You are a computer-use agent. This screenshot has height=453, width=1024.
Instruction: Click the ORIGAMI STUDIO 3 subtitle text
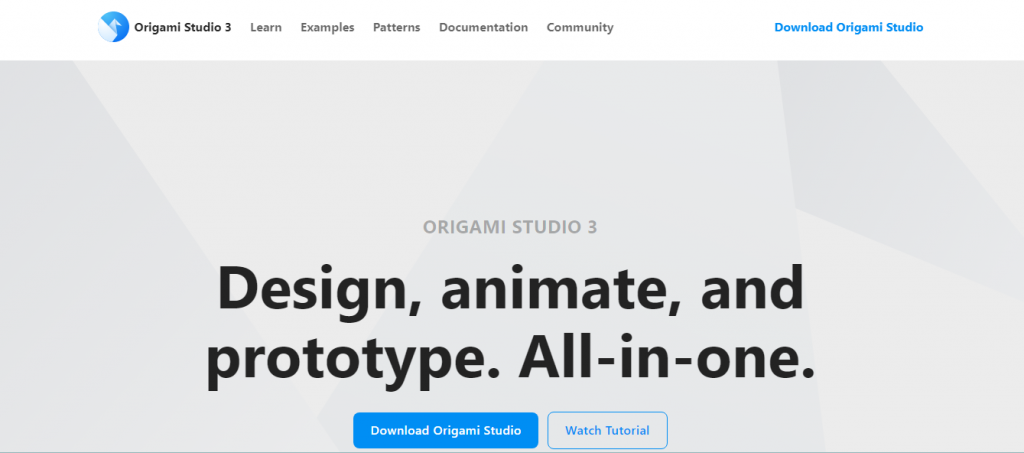tap(510, 227)
